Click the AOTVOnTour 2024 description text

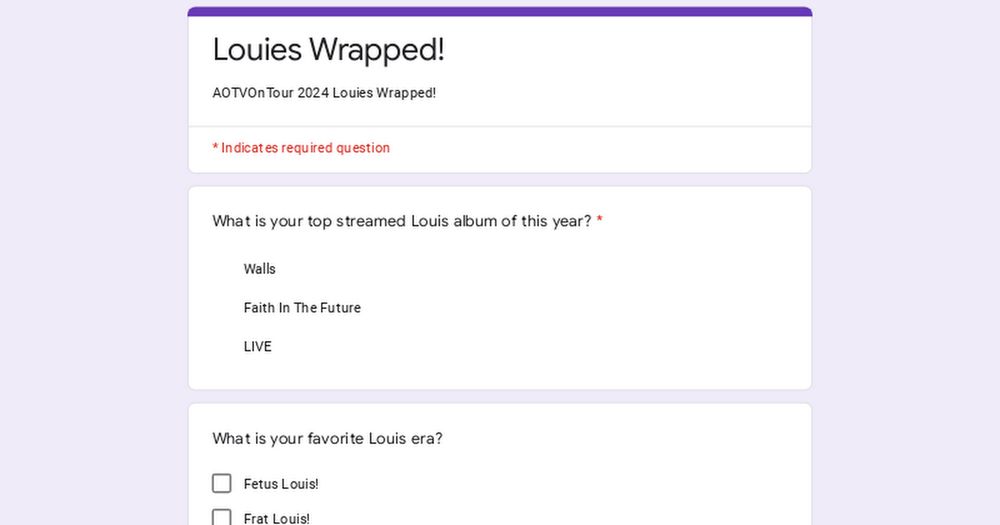tap(324, 93)
